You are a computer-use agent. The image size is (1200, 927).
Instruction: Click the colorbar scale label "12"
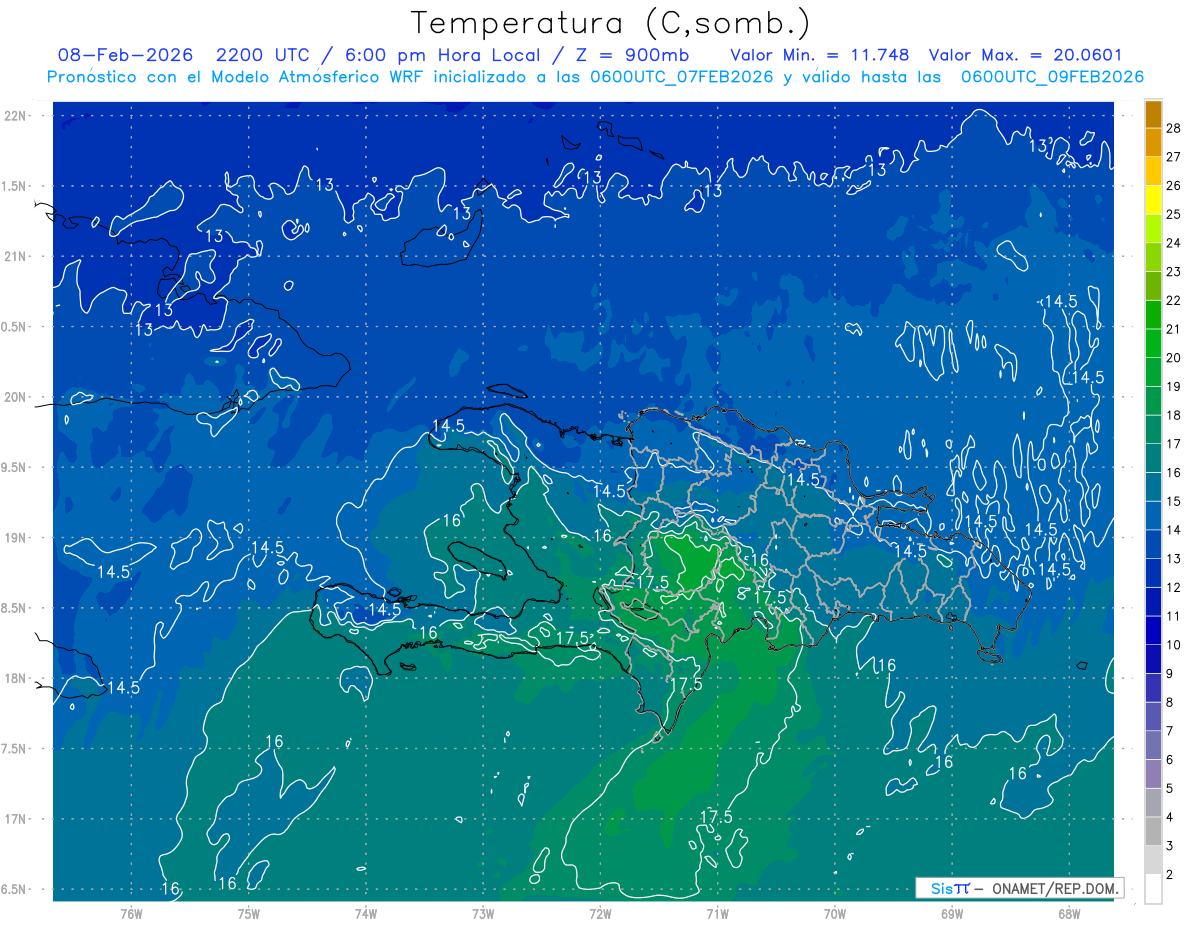[x=1174, y=587]
